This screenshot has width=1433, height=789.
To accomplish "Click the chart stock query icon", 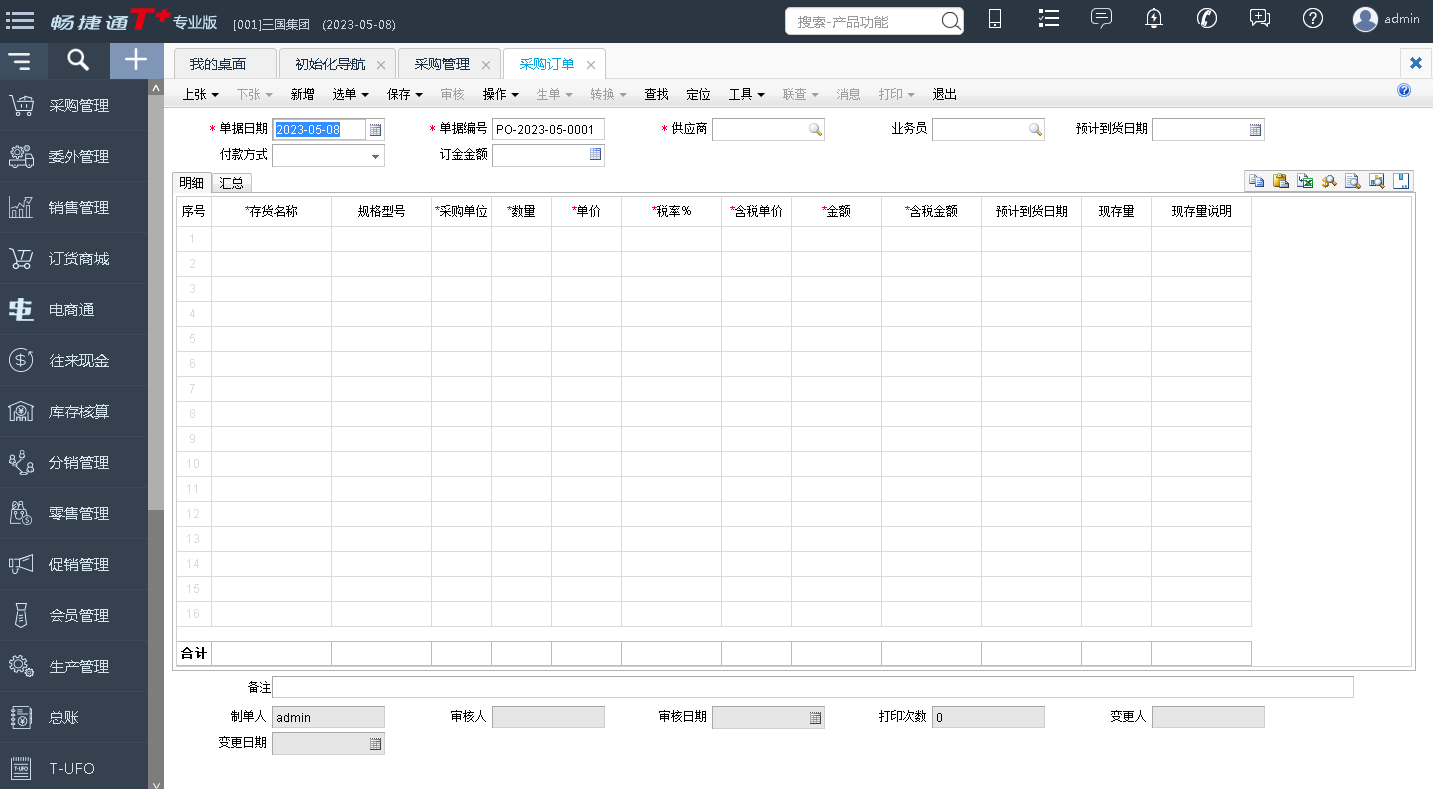I will 1377,181.
